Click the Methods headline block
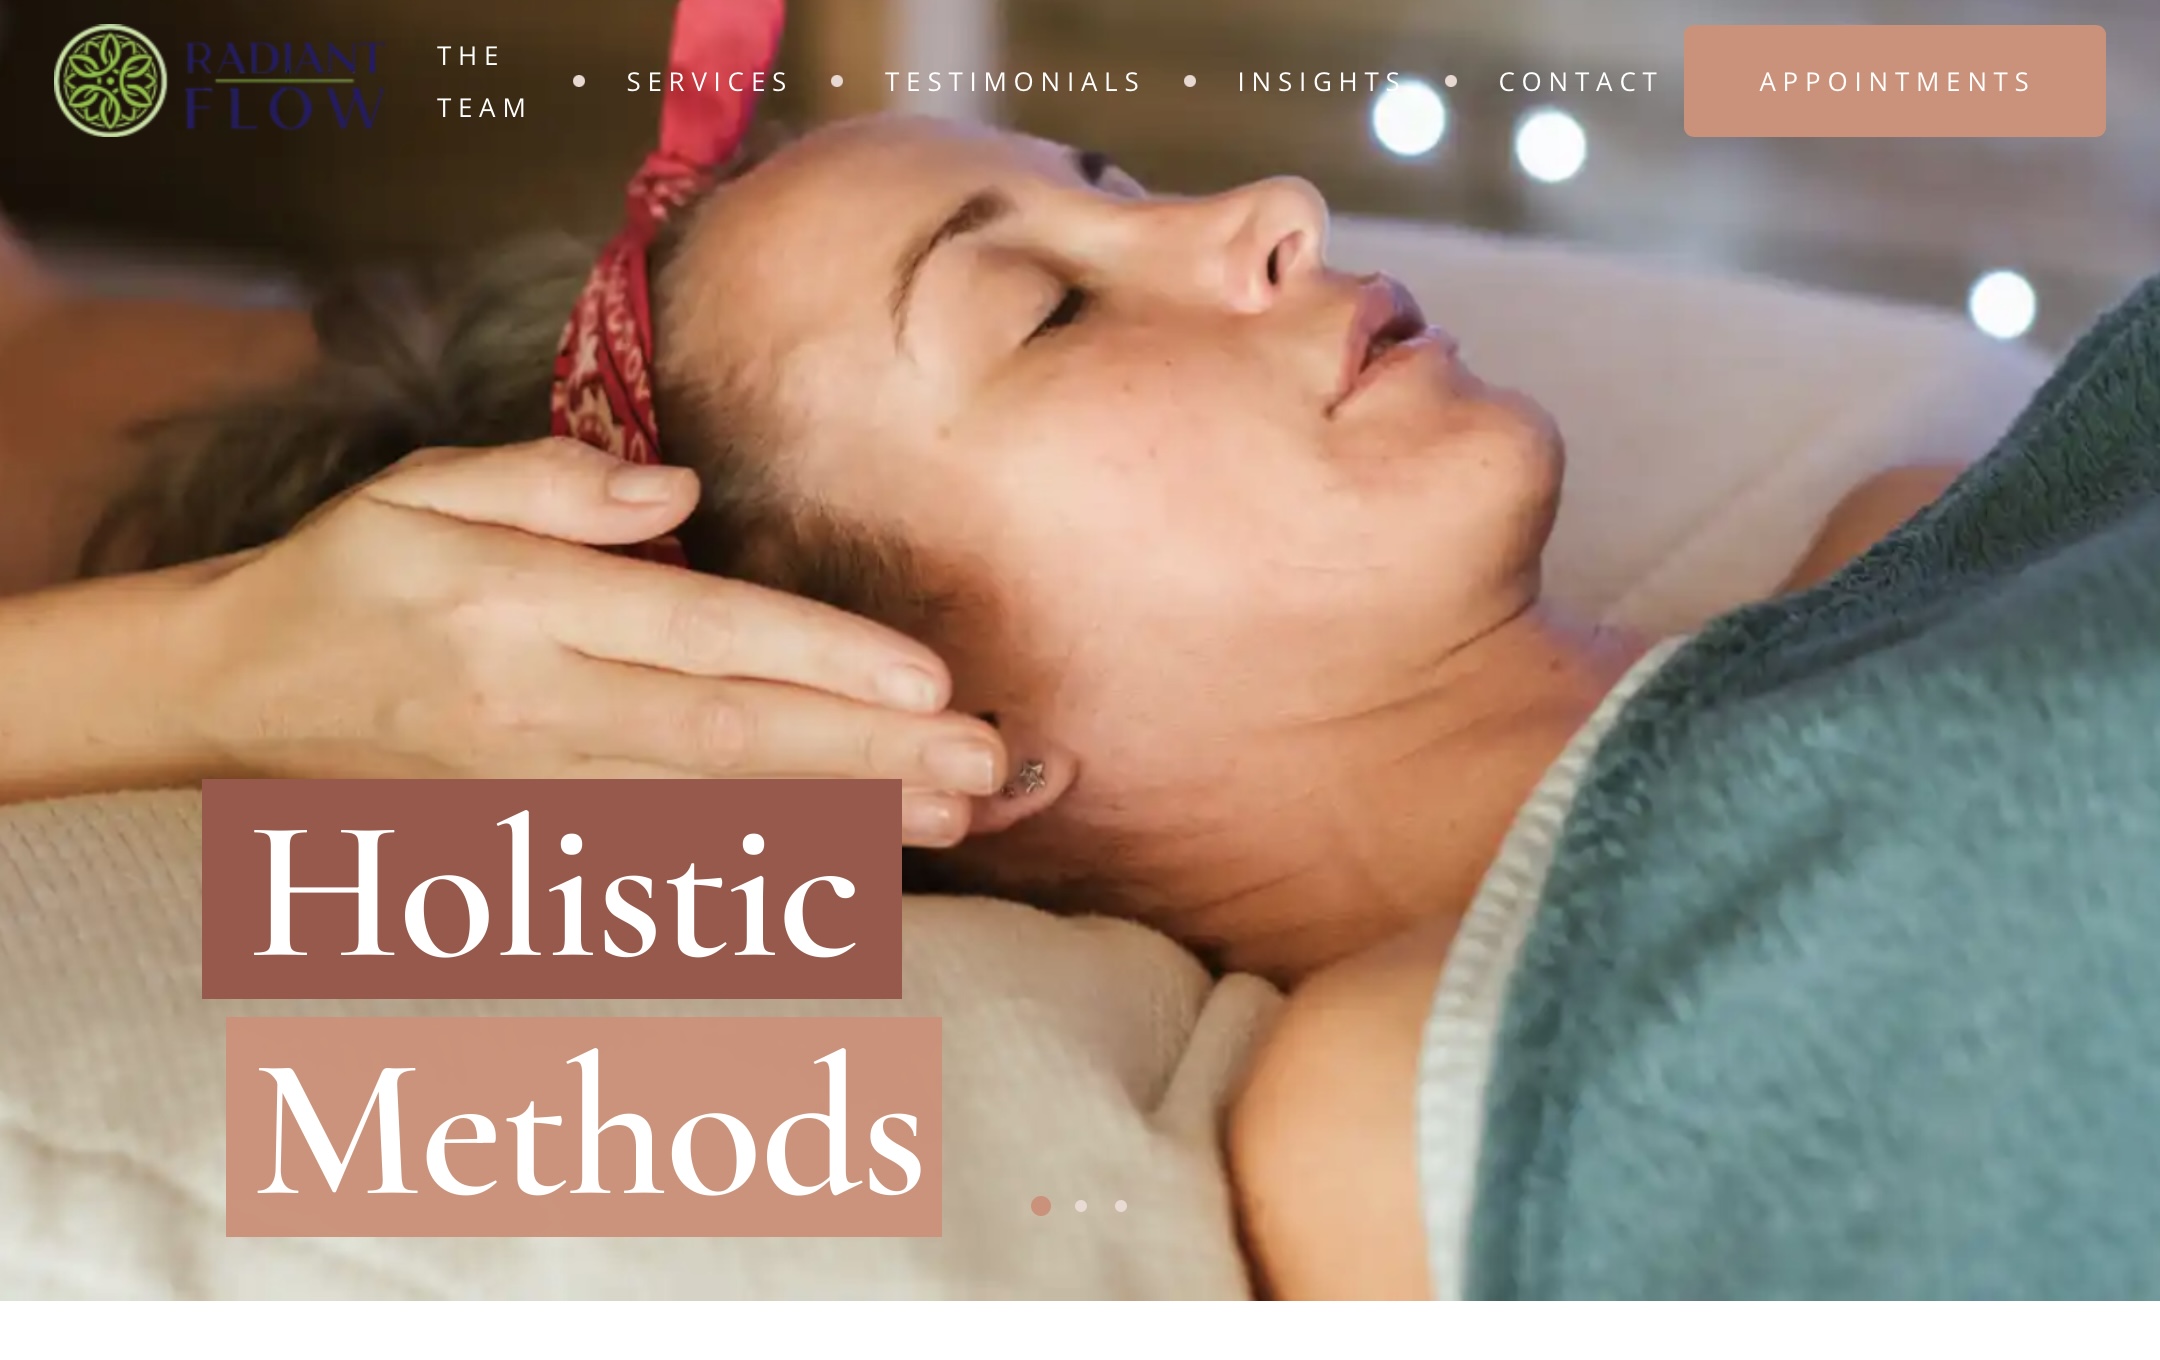 [x=584, y=1127]
